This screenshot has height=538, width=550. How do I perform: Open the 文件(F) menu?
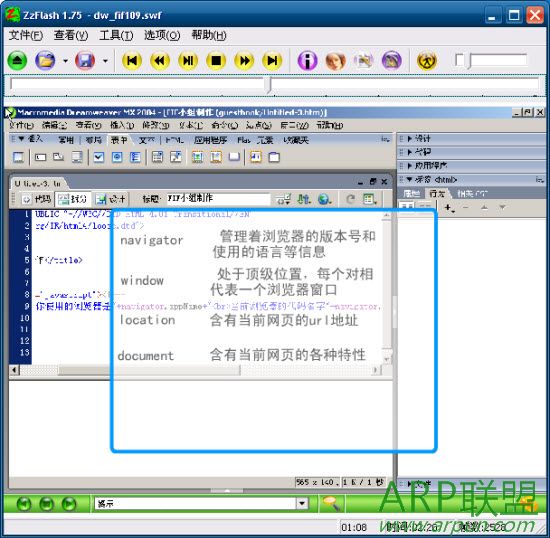coord(26,35)
